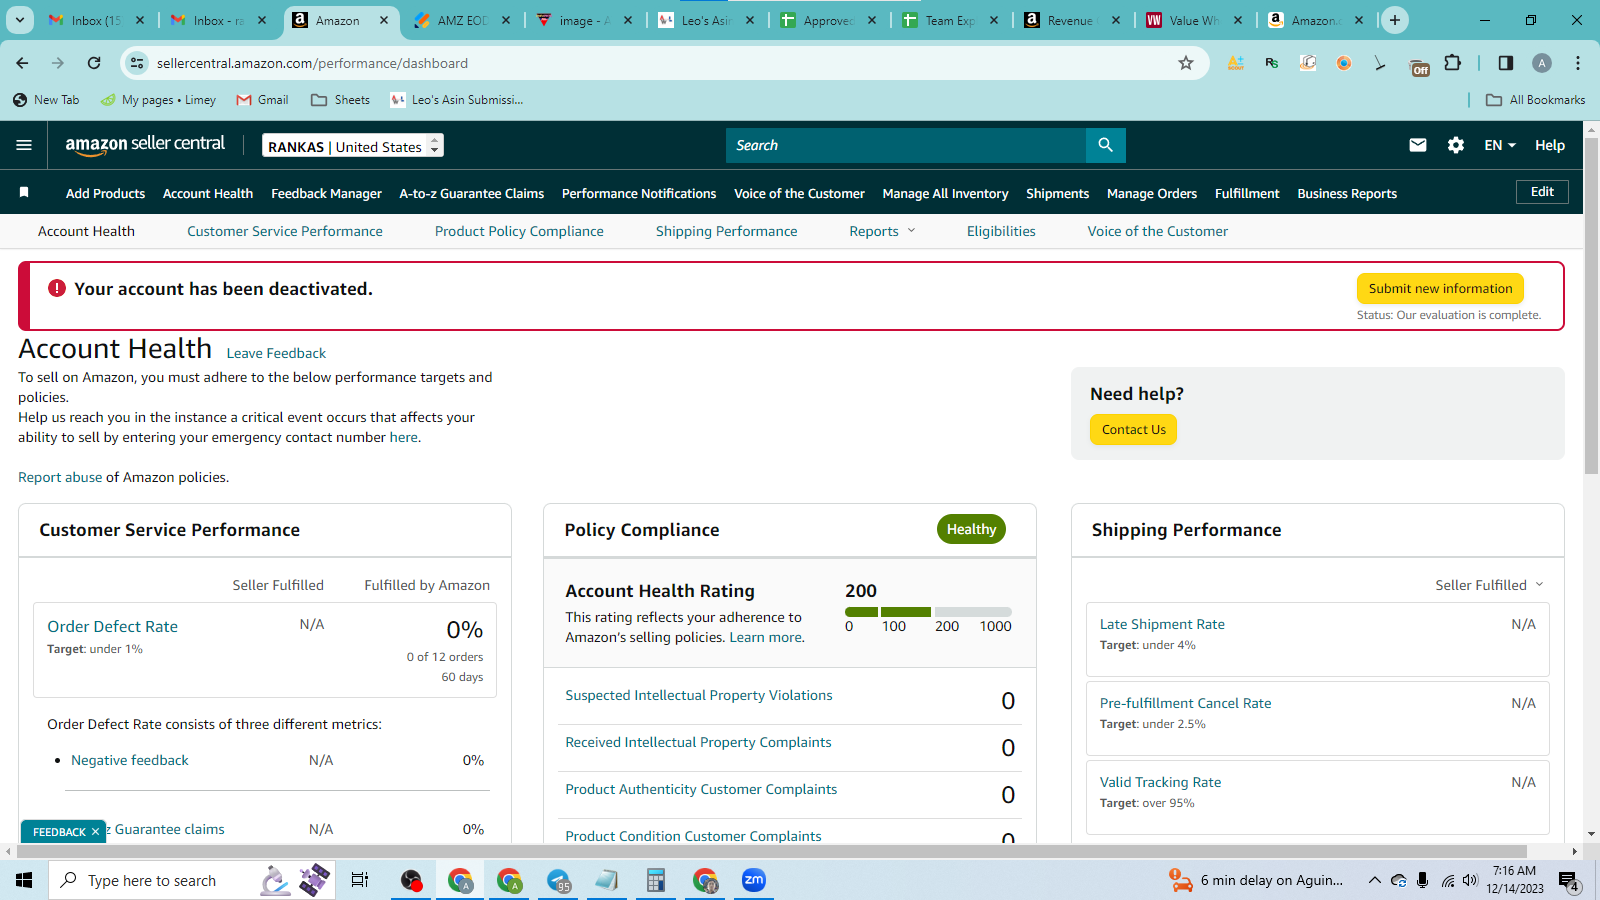Switch to Eligibilities tab
Screen dimensions: 1600x900
click(1001, 231)
